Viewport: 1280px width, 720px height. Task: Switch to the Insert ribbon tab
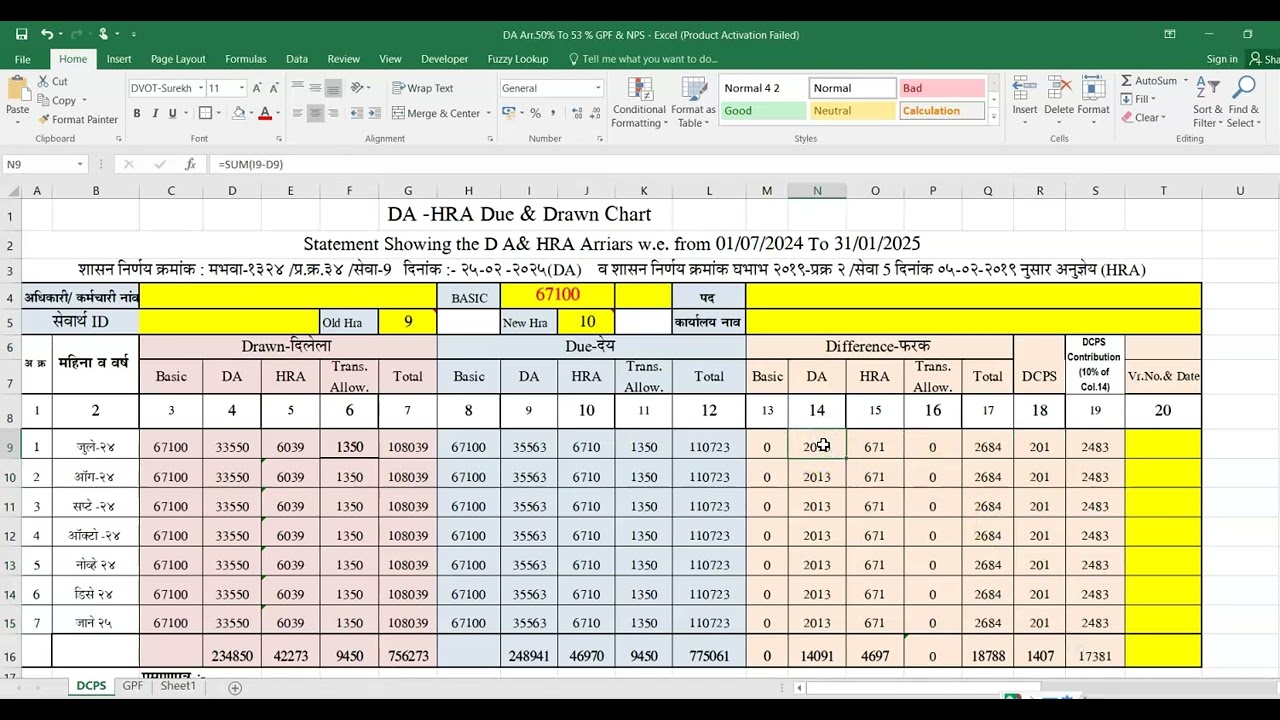tap(119, 59)
